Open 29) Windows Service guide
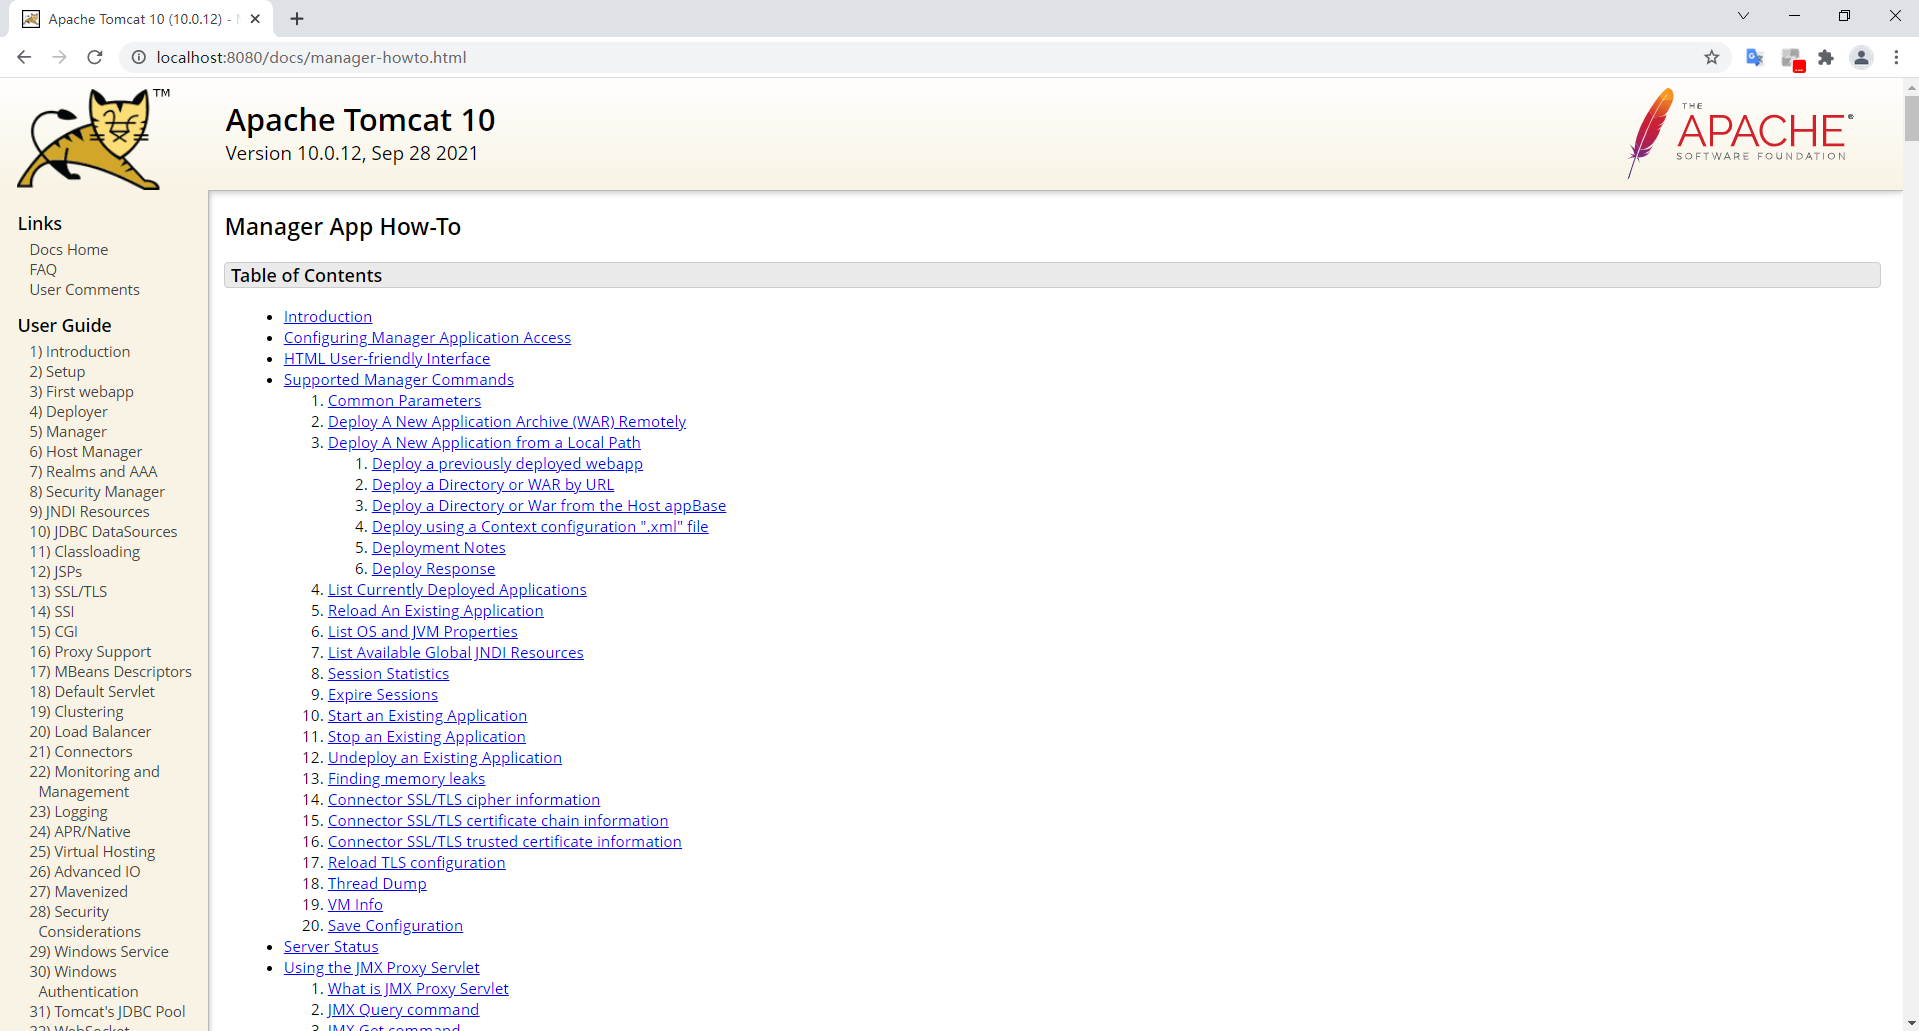Image resolution: width=1919 pixels, height=1031 pixels. click(99, 952)
